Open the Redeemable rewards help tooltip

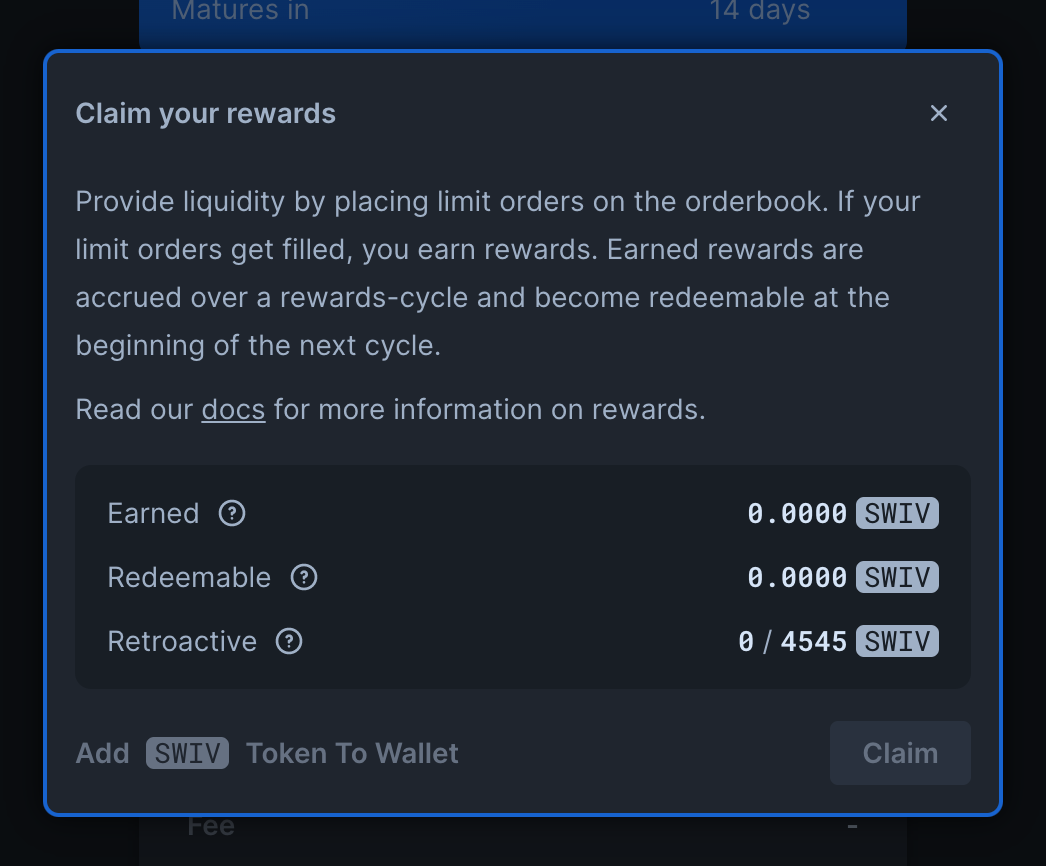[303, 577]
